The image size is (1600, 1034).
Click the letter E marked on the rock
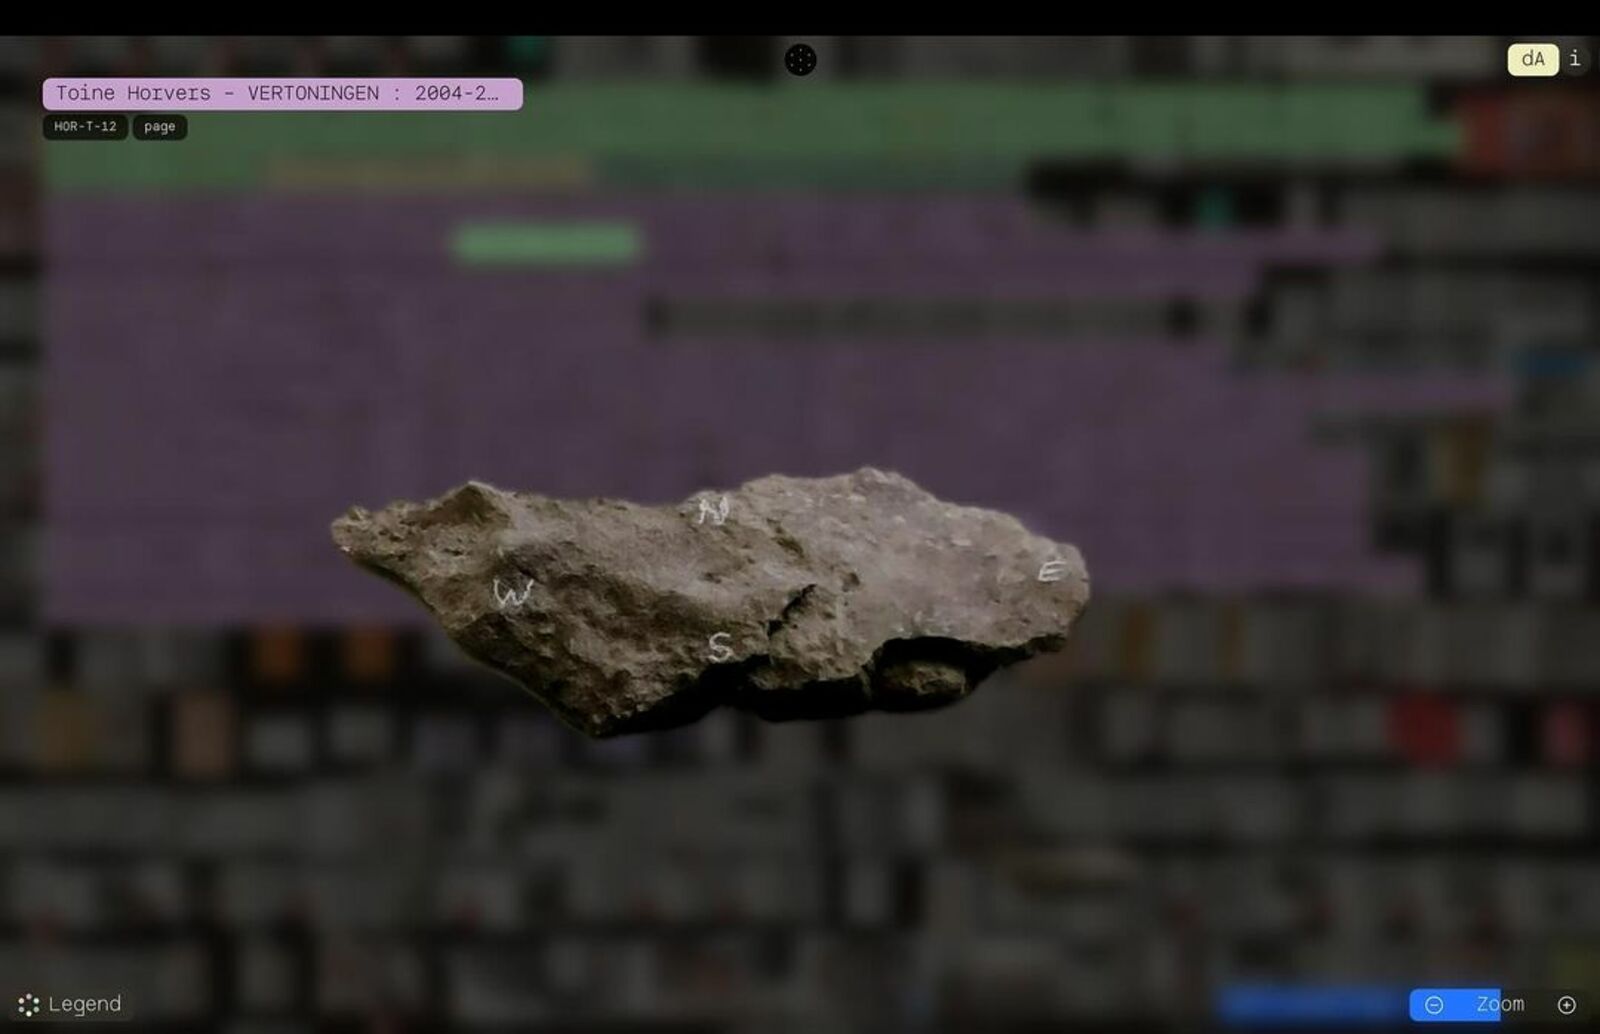pos(1049,571)
